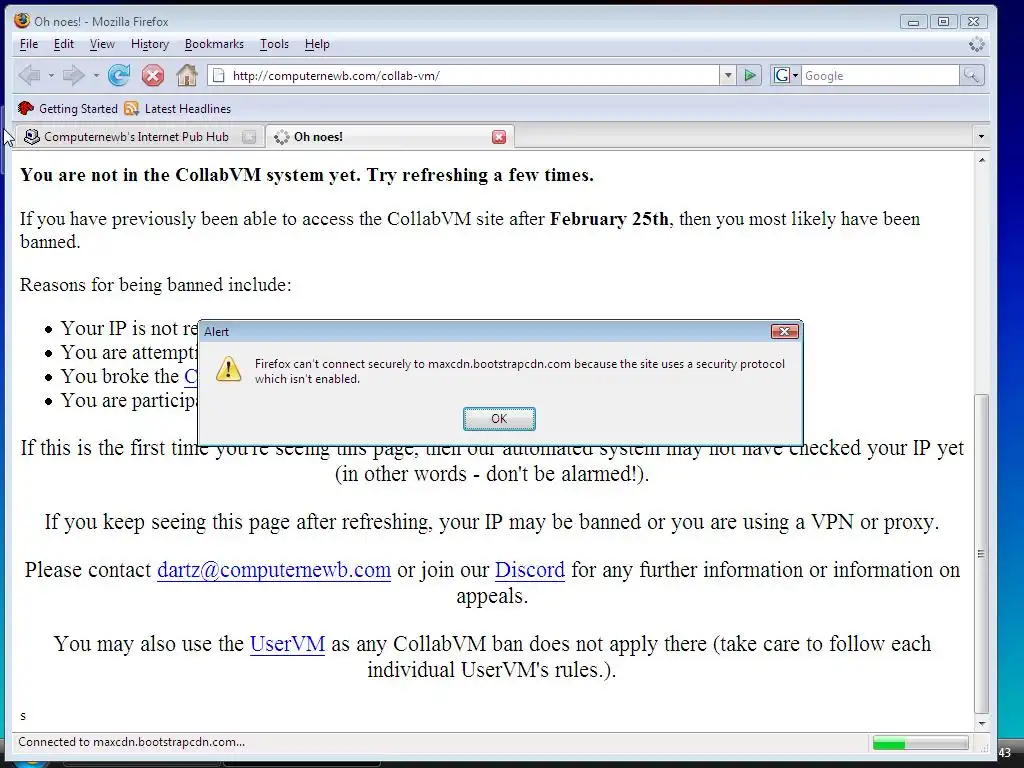Image resolution: width=1024 pixels, height=768 pixels.
Task: Maximize the Firefox window
Action: tap(943, 22)
